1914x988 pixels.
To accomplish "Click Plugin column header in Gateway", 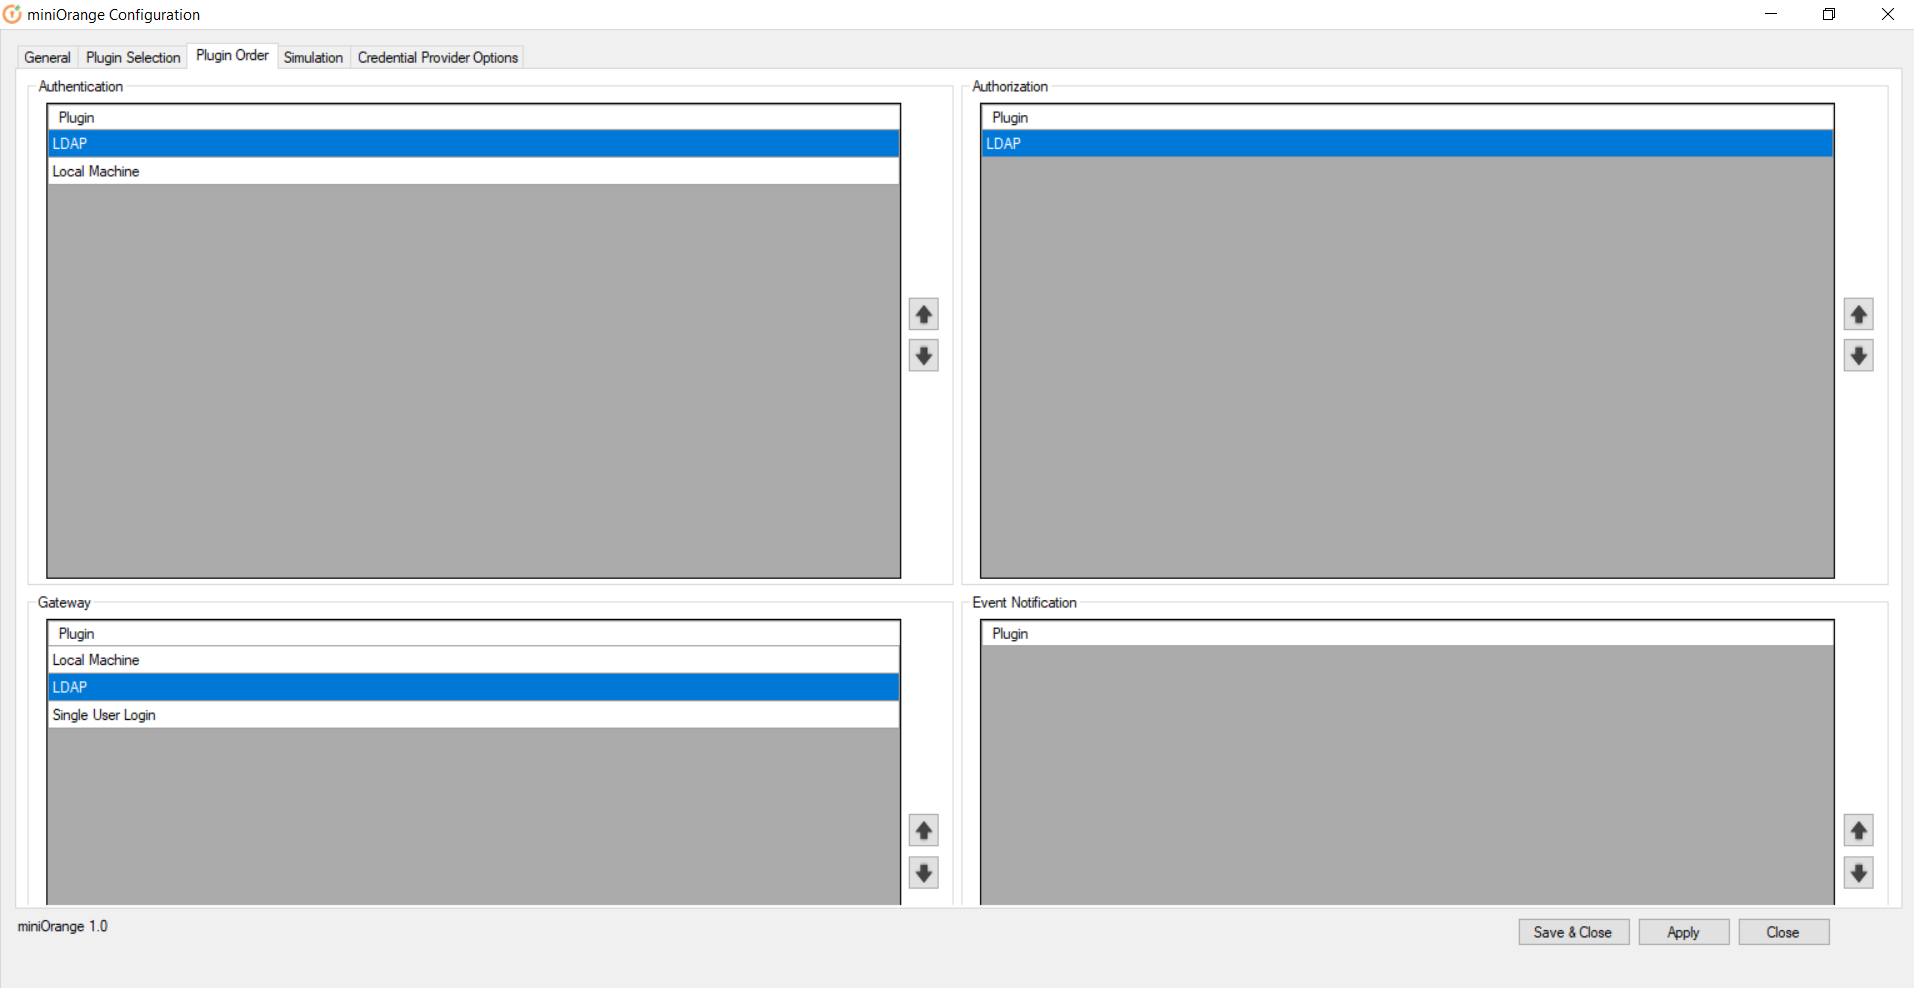I will point(474,633).
